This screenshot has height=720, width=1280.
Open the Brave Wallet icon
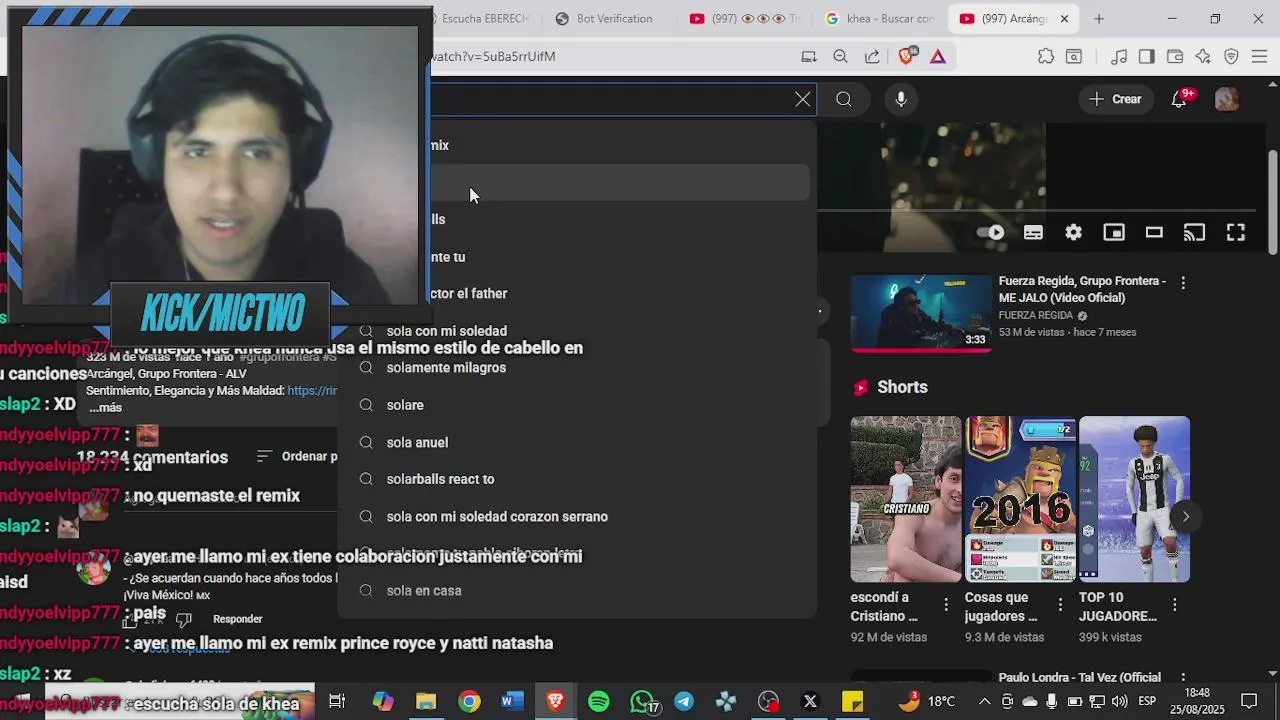[1175, 56]
